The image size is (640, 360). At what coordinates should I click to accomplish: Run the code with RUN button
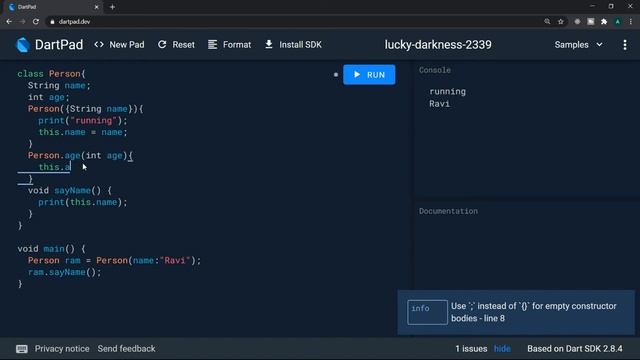(369, 75)
